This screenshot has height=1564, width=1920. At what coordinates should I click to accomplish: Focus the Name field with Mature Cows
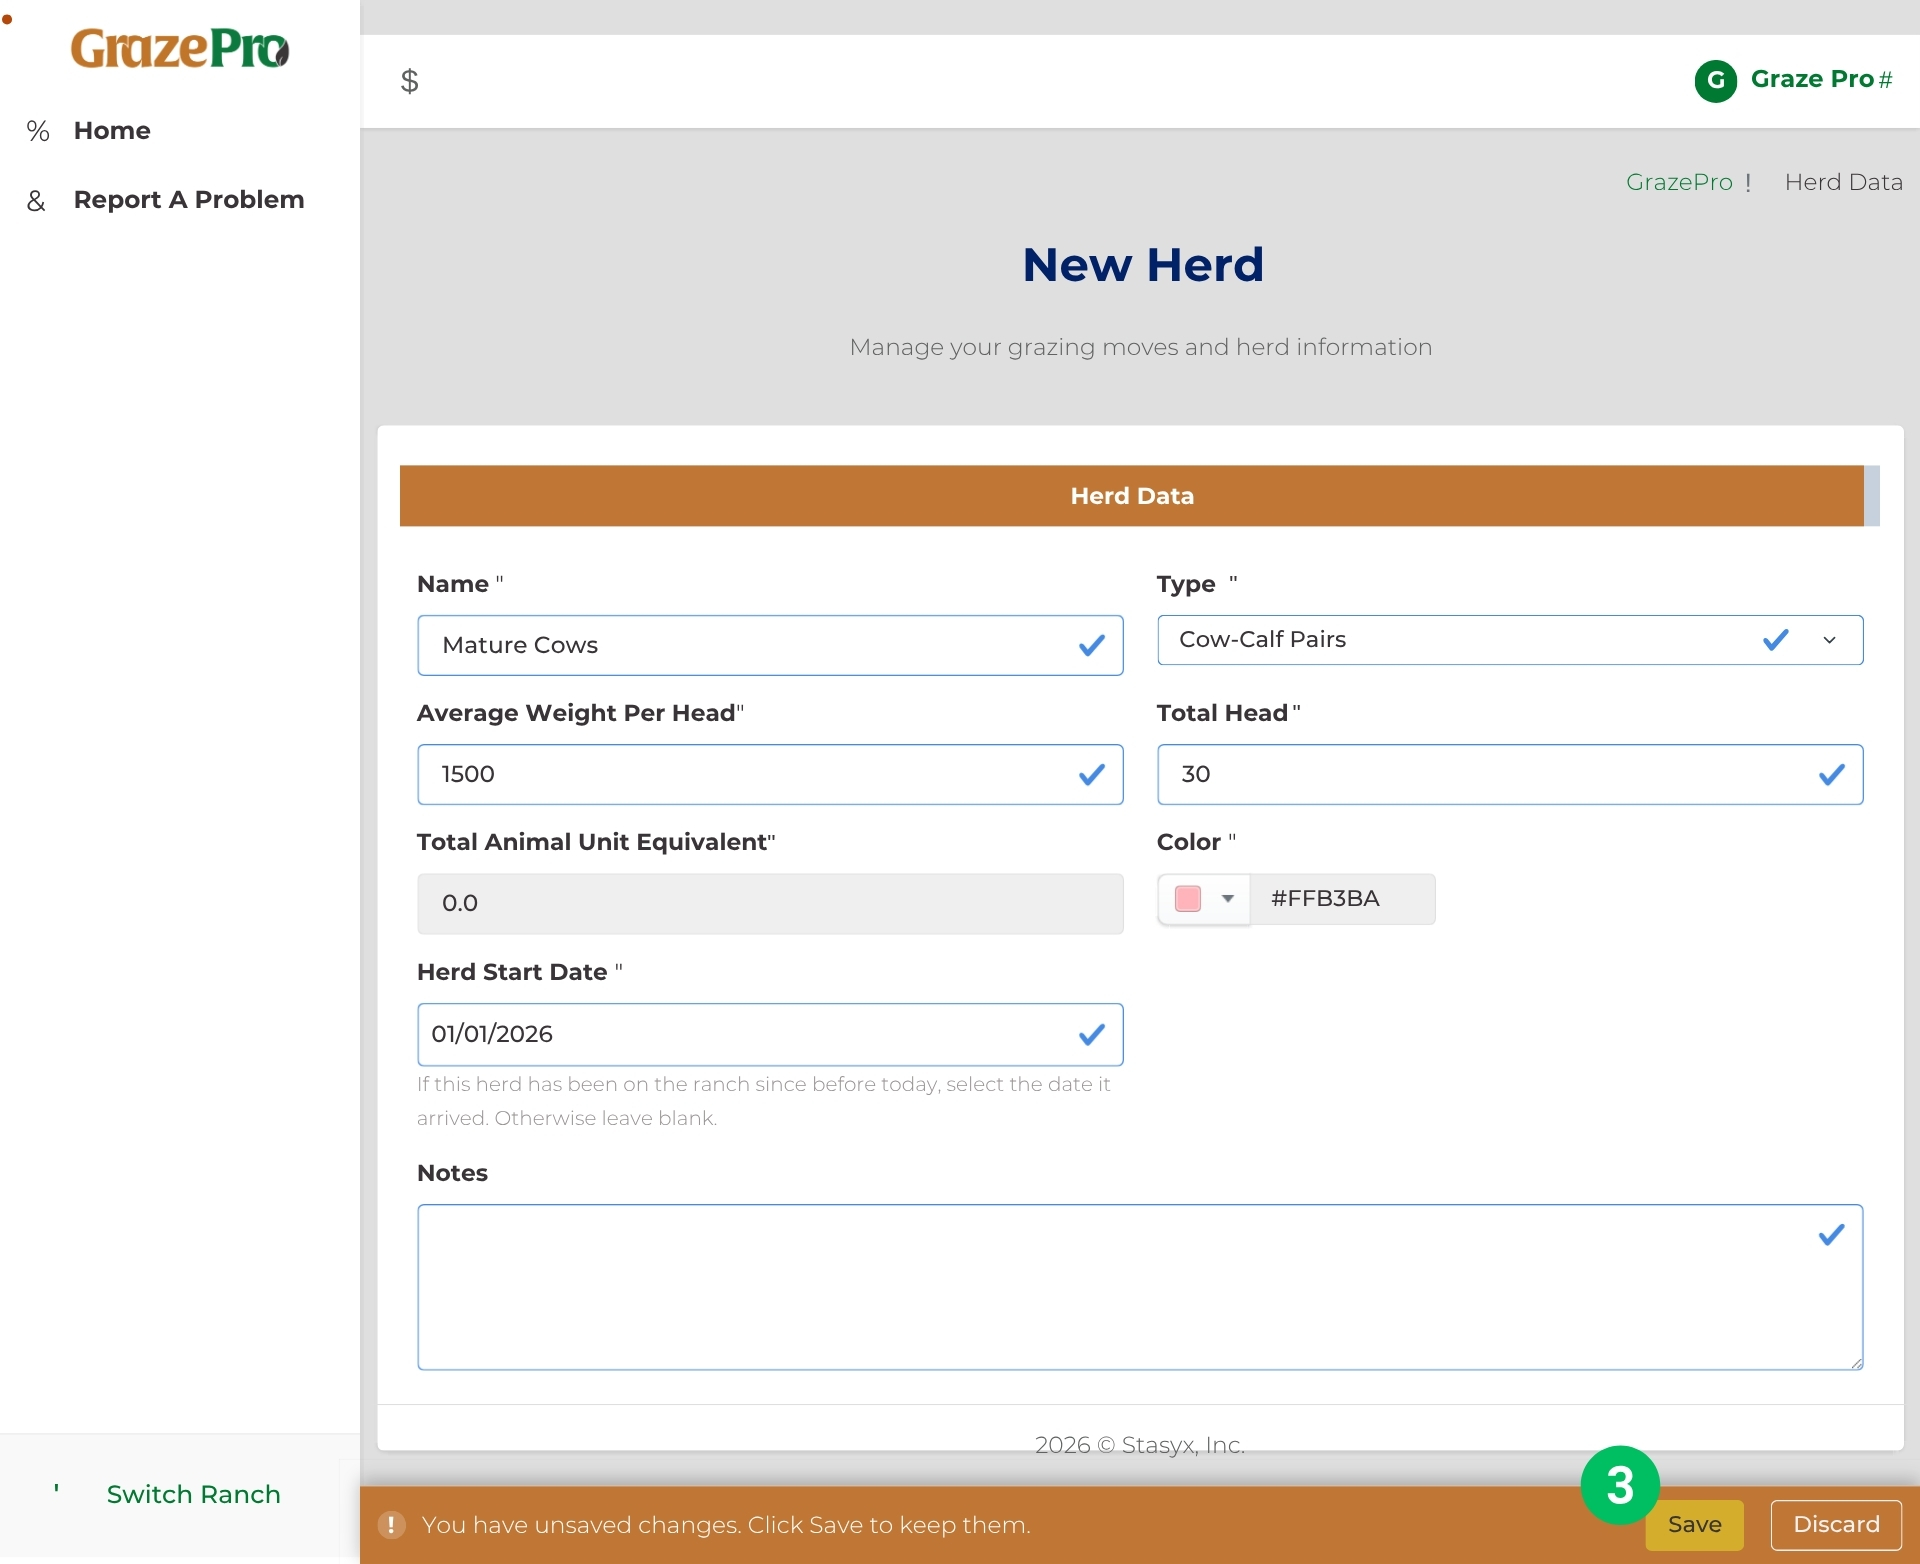click(770, 645)
